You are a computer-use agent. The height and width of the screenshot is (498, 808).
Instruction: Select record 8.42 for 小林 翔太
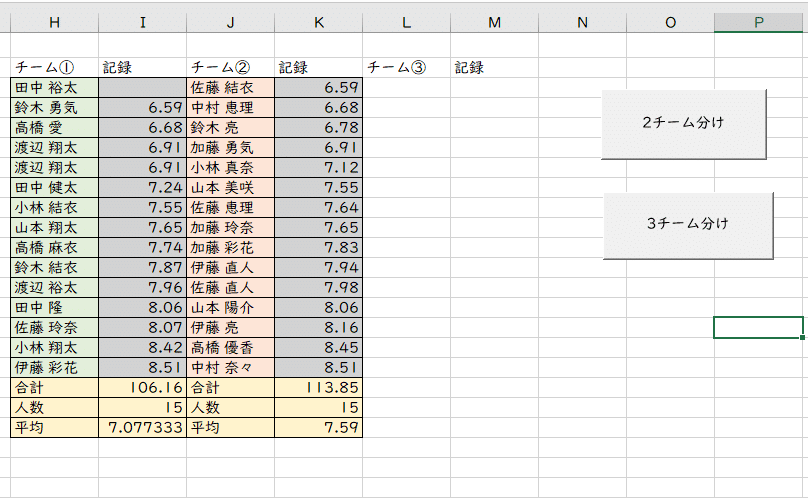click(142, 348)
